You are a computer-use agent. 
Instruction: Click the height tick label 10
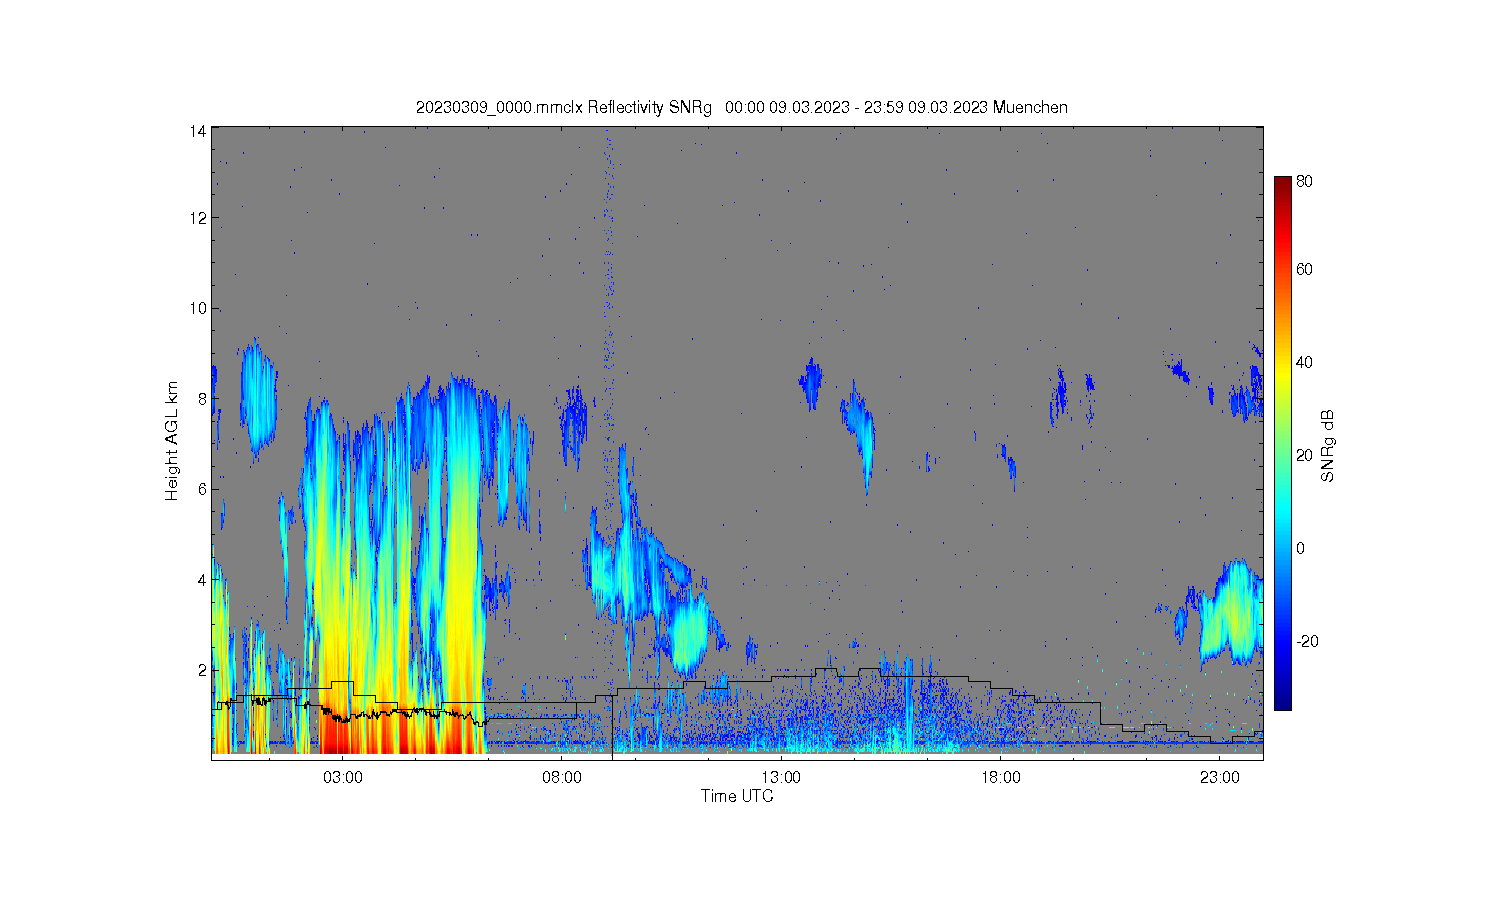coord(199,308)
